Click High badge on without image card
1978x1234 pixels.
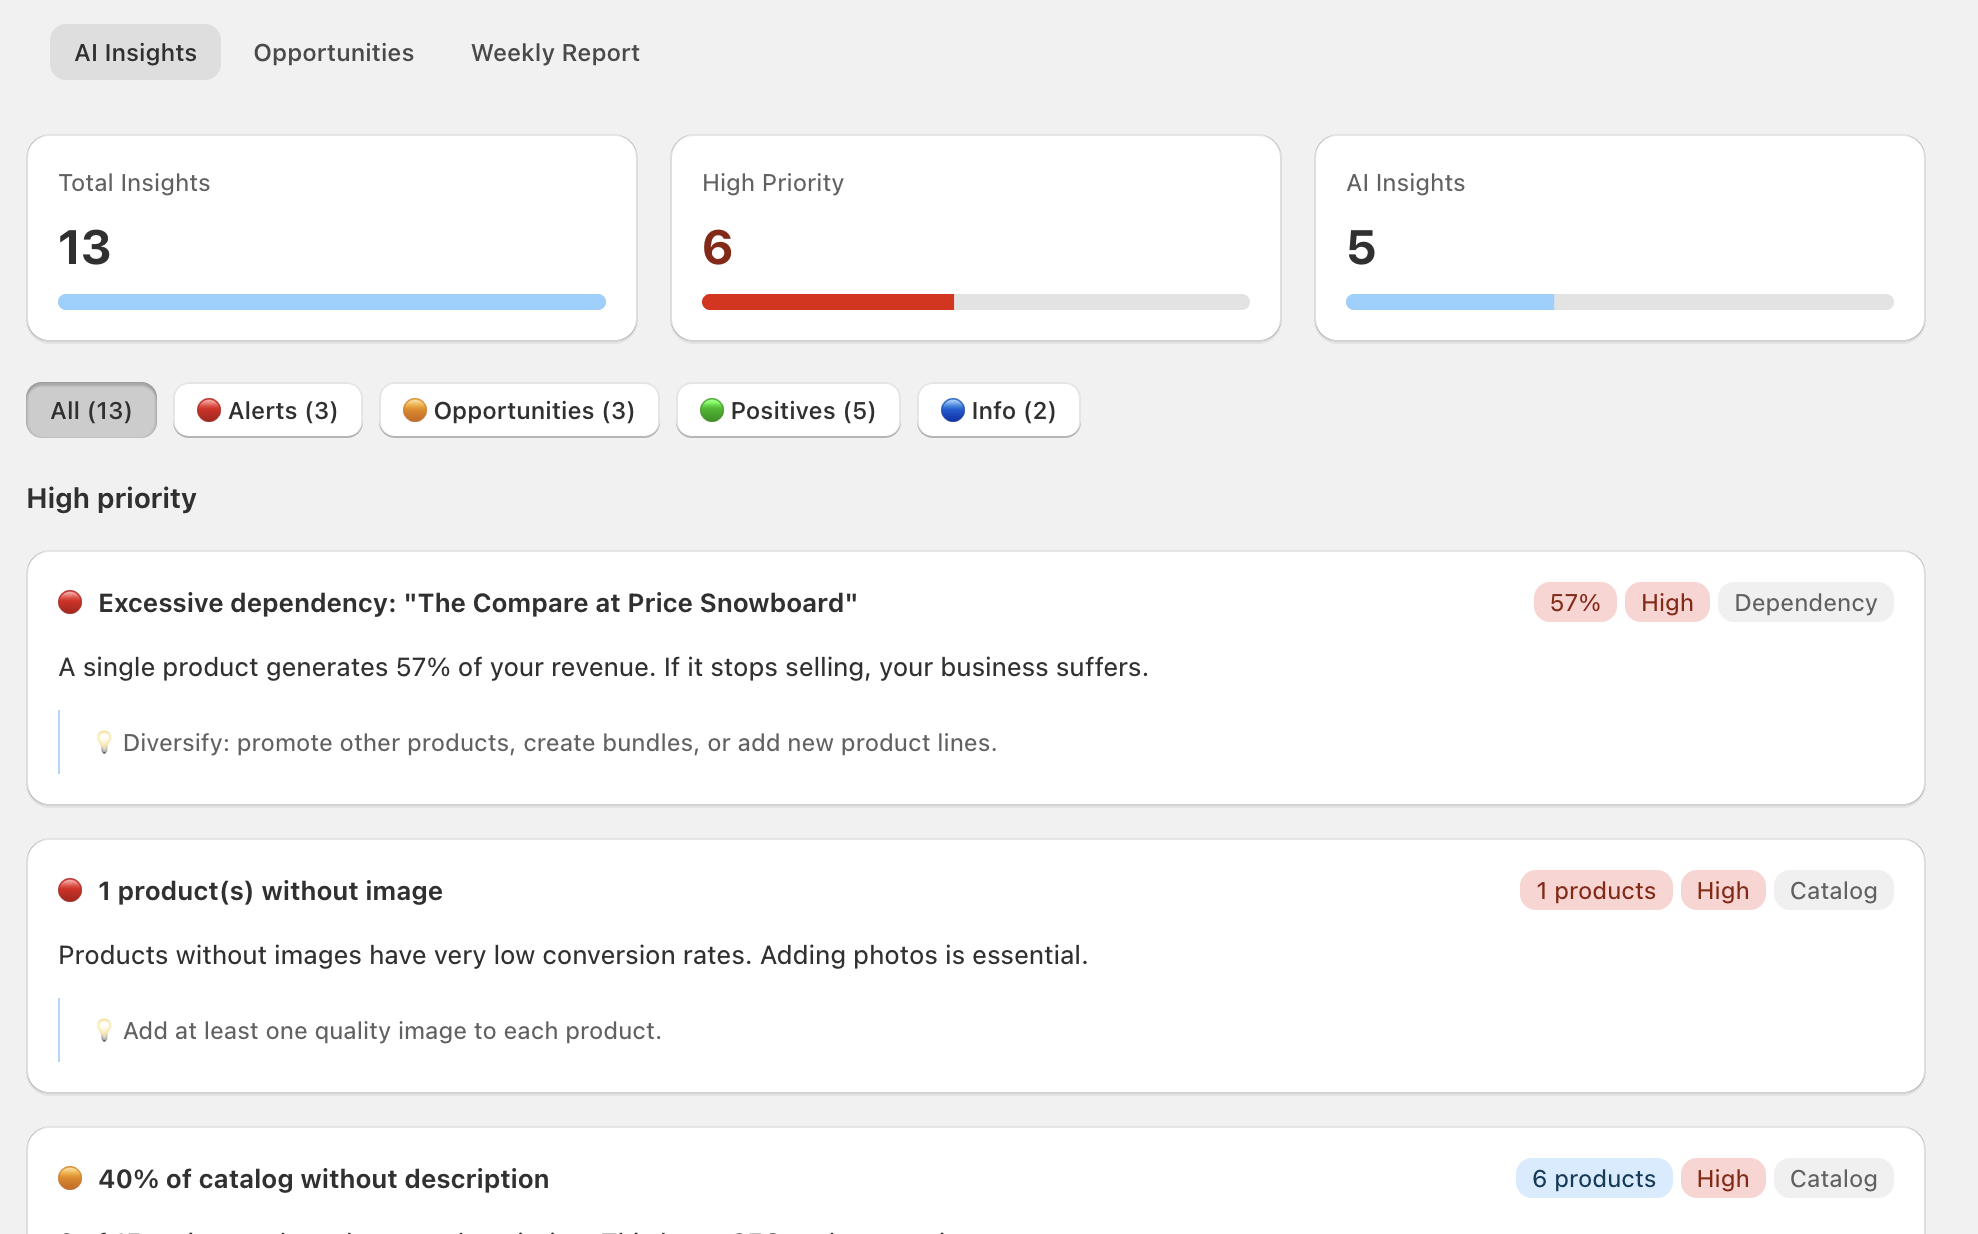tap(1723, 890)
